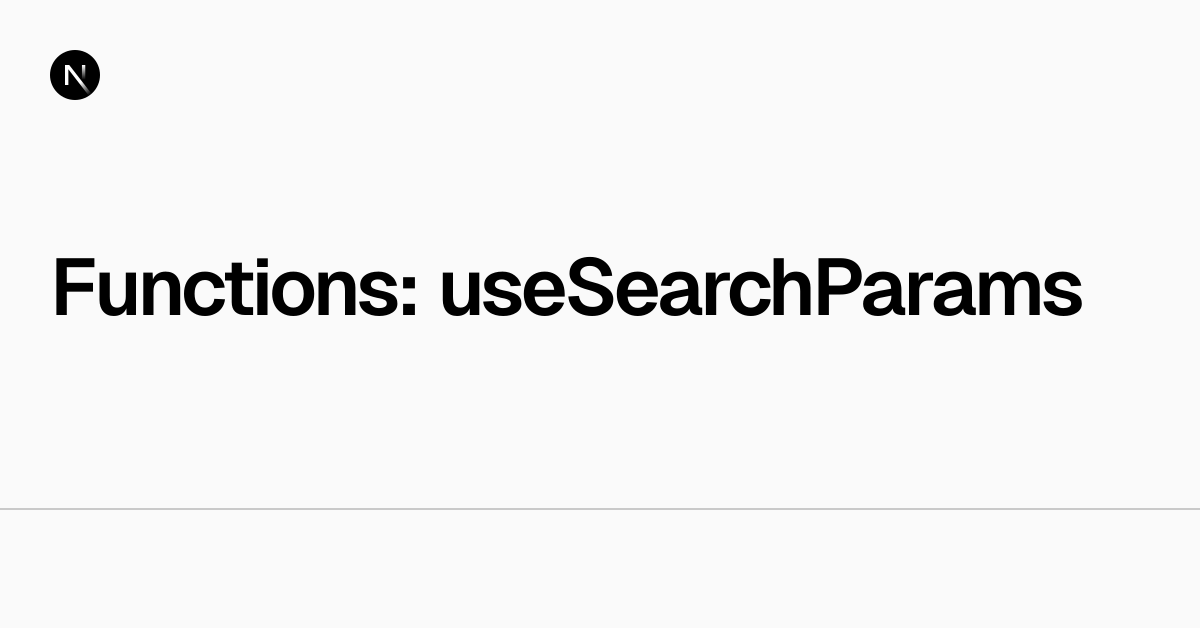This screenshot has height=628, width=1200.
Task: Click the Next.js logo icon
Action: [75, 75]
